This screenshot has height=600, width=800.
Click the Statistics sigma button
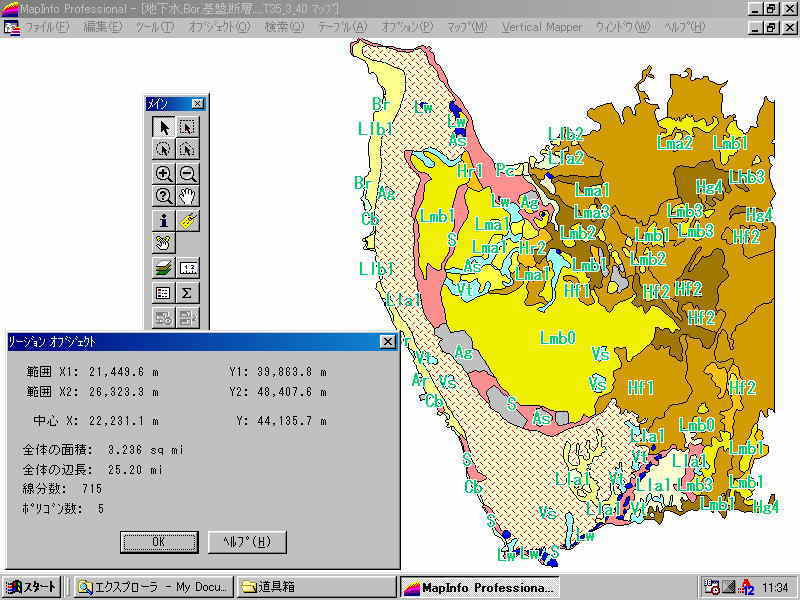188,293
